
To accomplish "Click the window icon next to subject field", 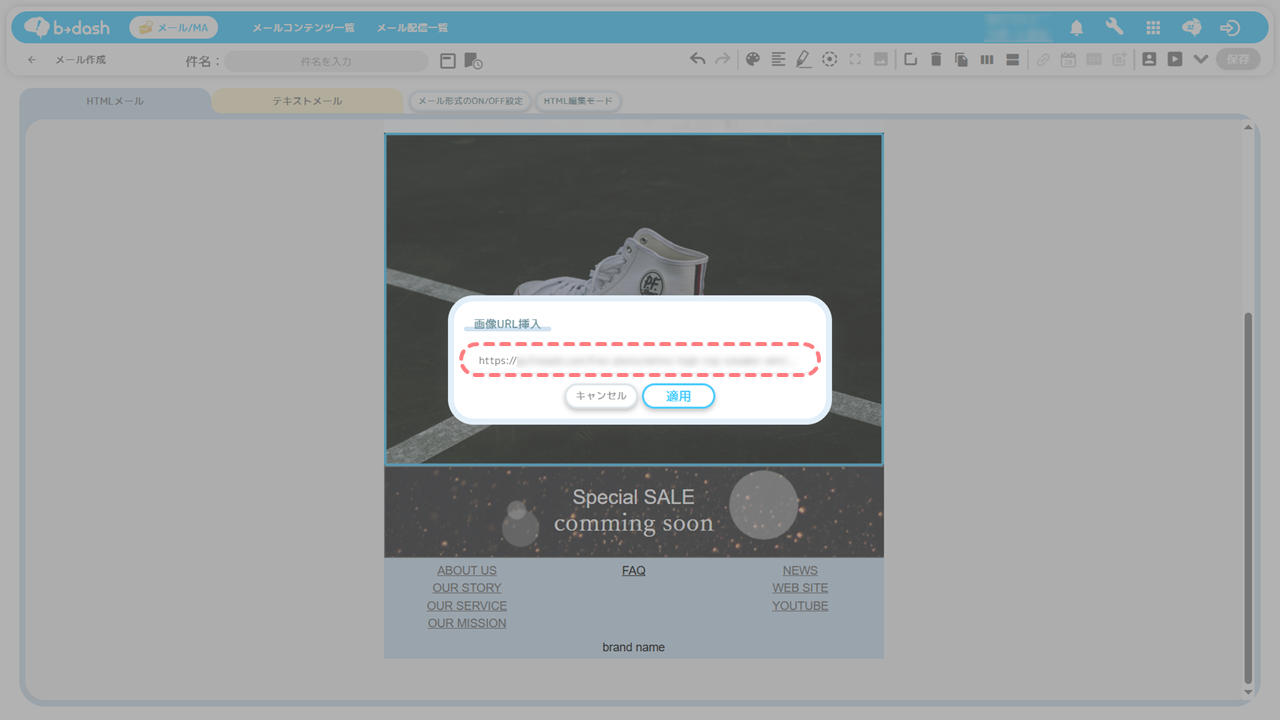I will click(x=448, y=61).
